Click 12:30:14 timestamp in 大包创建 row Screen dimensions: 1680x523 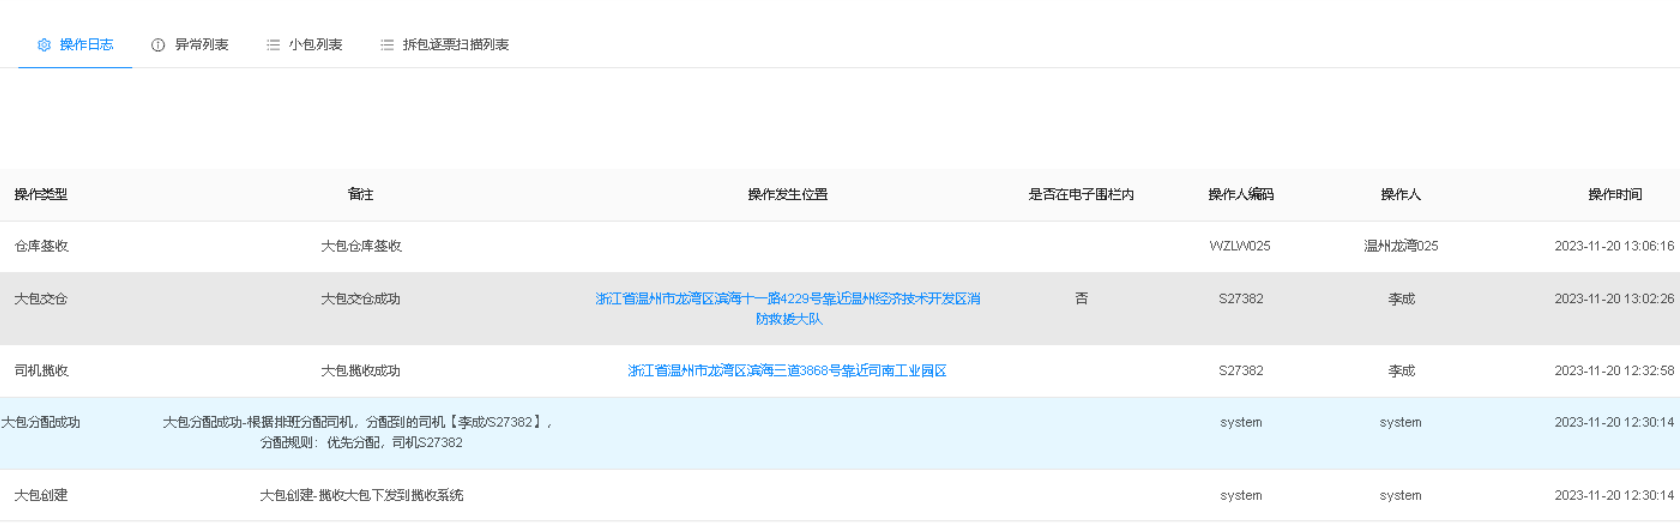[x=1614, y=496]
